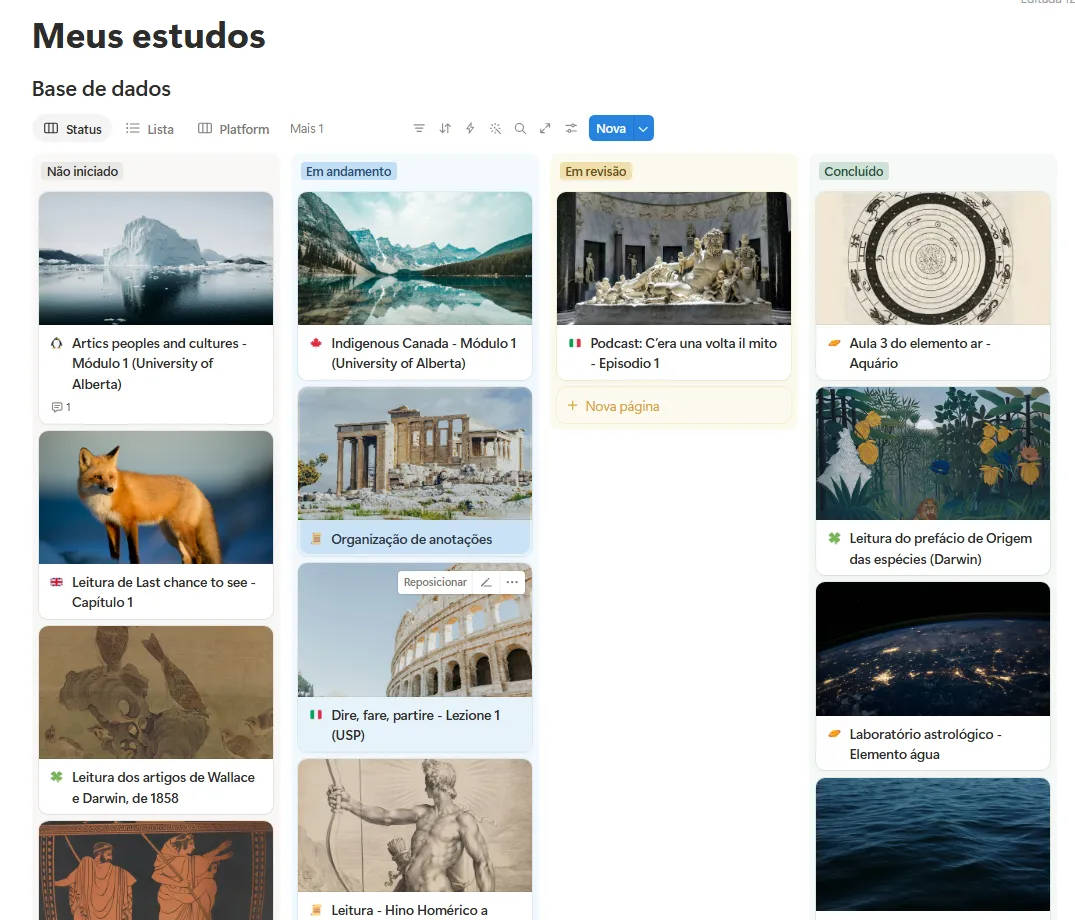
Task: Click the Italian flag icon on Dire, fare card
Action: pos(316,715)
